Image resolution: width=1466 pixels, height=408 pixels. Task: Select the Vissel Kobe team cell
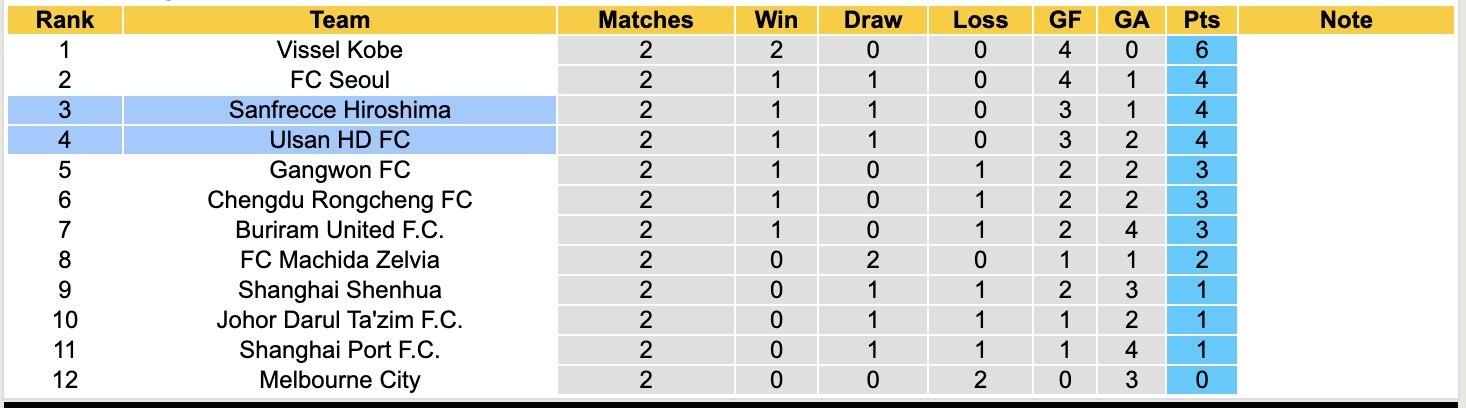coord(340,50)
